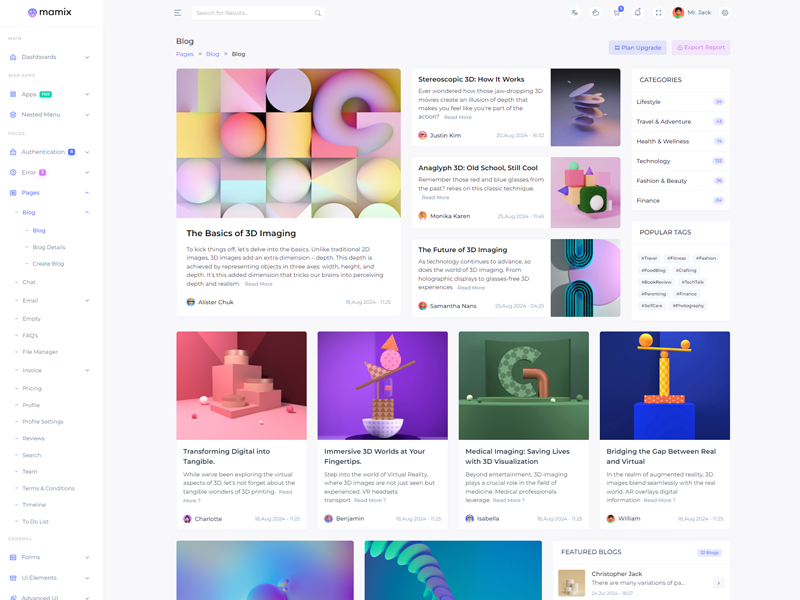
Task: Click the Mr. Jack profile avatar
Action: point(679,13)
